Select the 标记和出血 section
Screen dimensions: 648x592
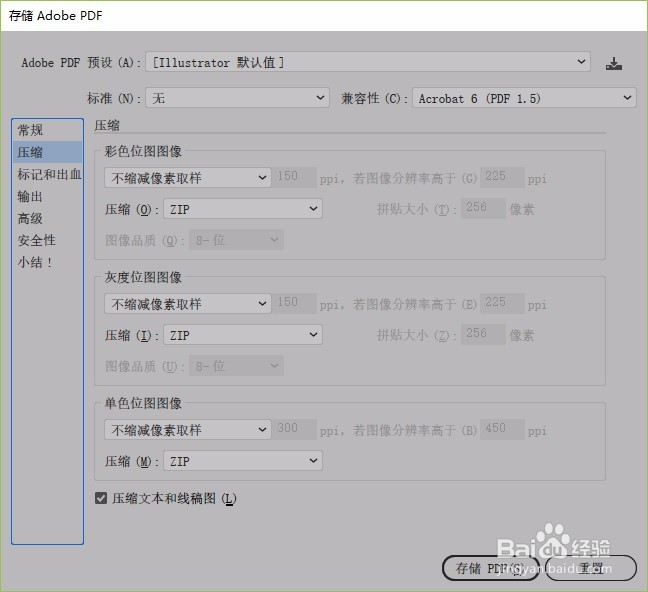(47, 174)
